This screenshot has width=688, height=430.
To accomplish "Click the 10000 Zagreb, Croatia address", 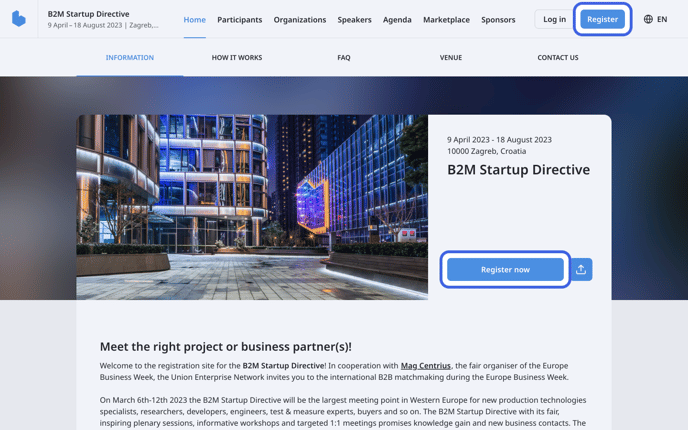I will point(486,151).
